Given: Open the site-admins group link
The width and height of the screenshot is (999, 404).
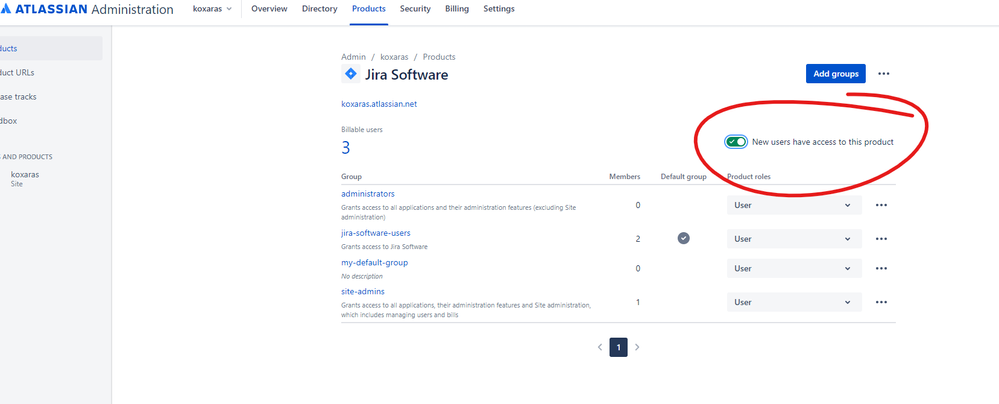Looking at the screenshot, I should pyautogui.click(x=362, y=291).
